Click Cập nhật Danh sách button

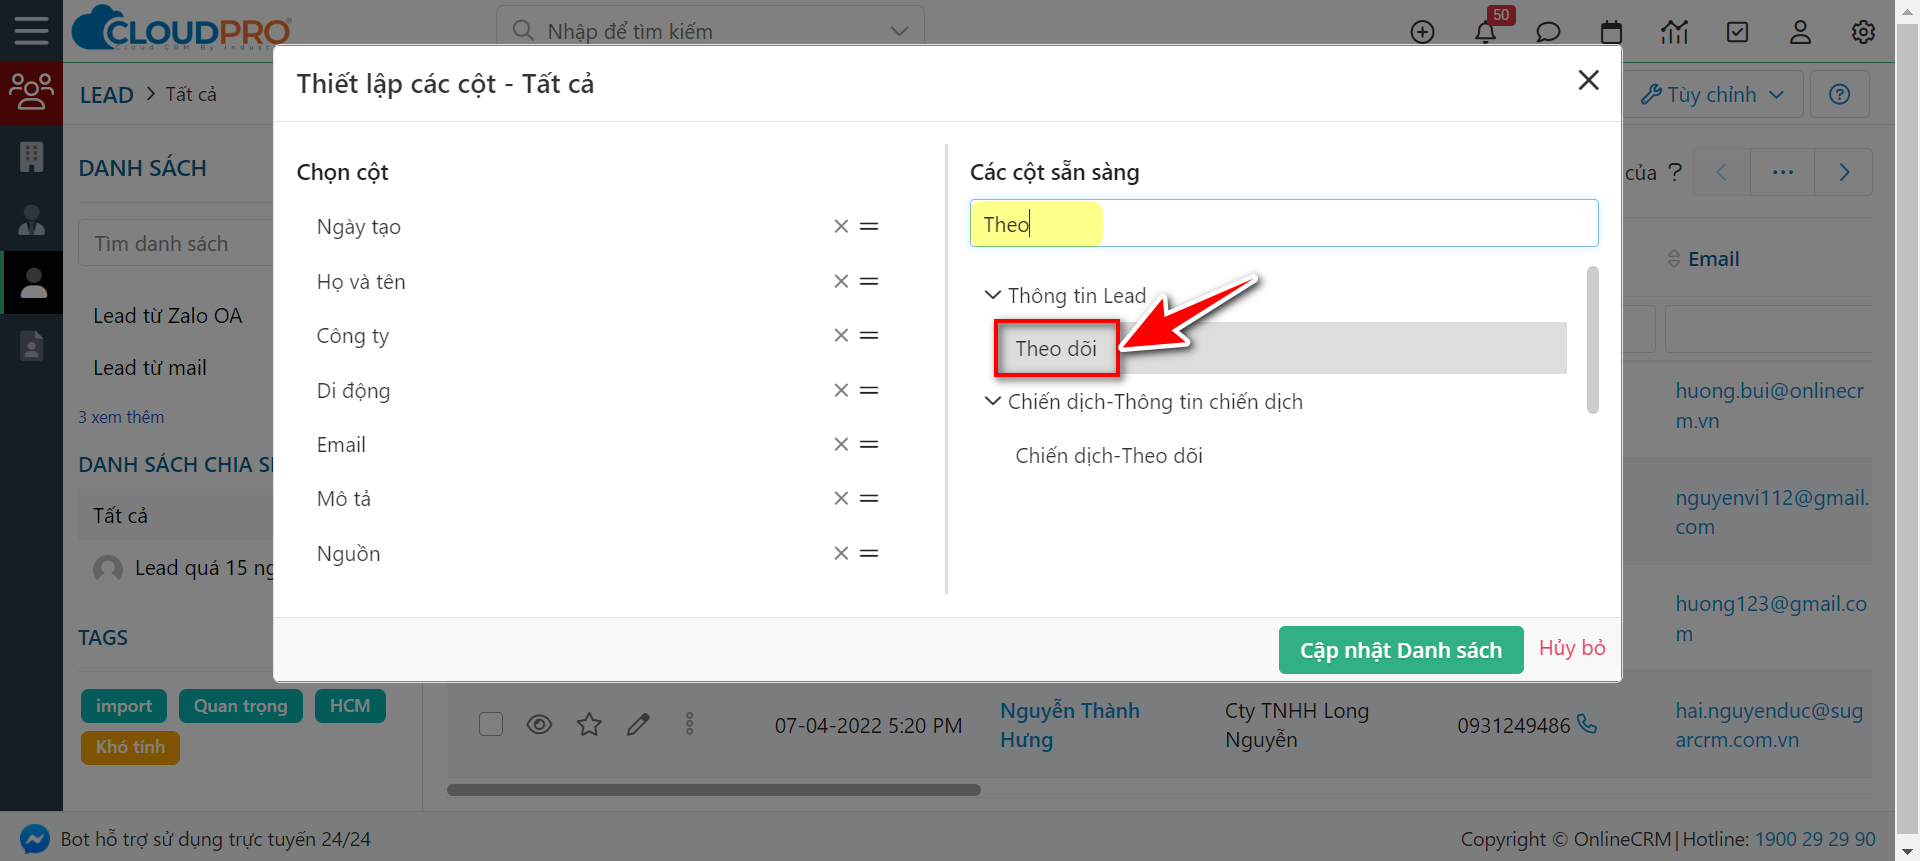tap(1401, 650)
